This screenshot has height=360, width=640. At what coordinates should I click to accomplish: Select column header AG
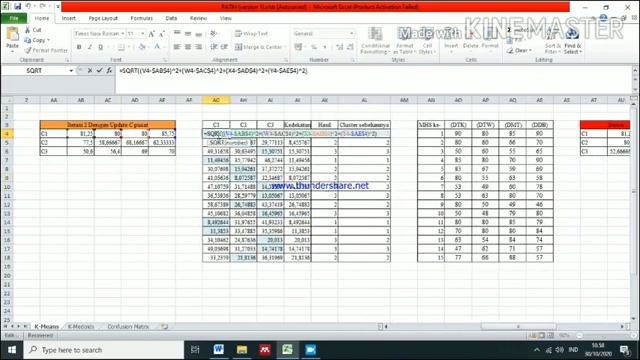click(x=216, y=100)
